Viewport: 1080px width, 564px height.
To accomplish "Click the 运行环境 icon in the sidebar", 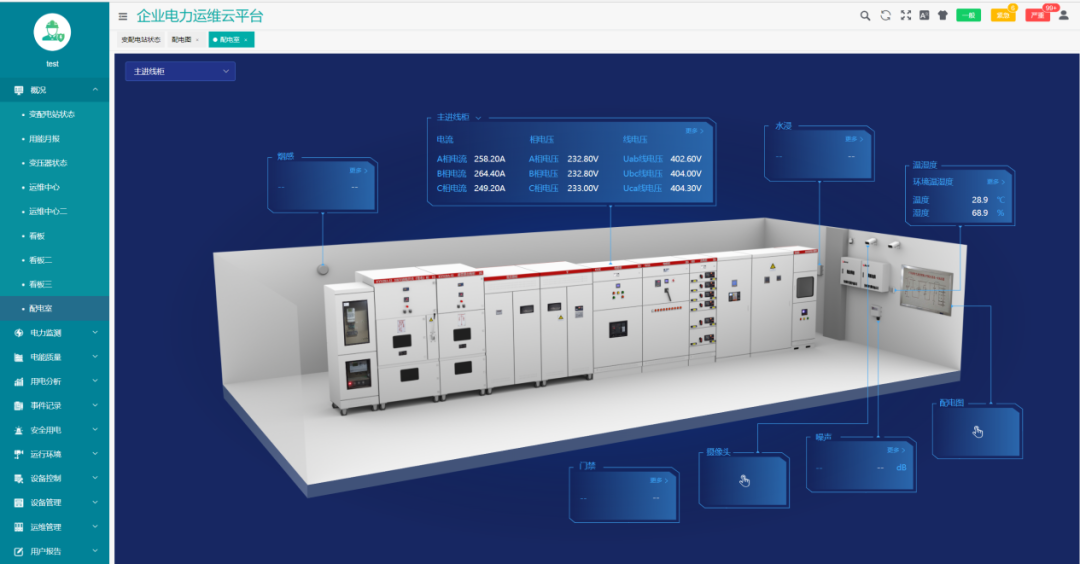I will 19,455.
